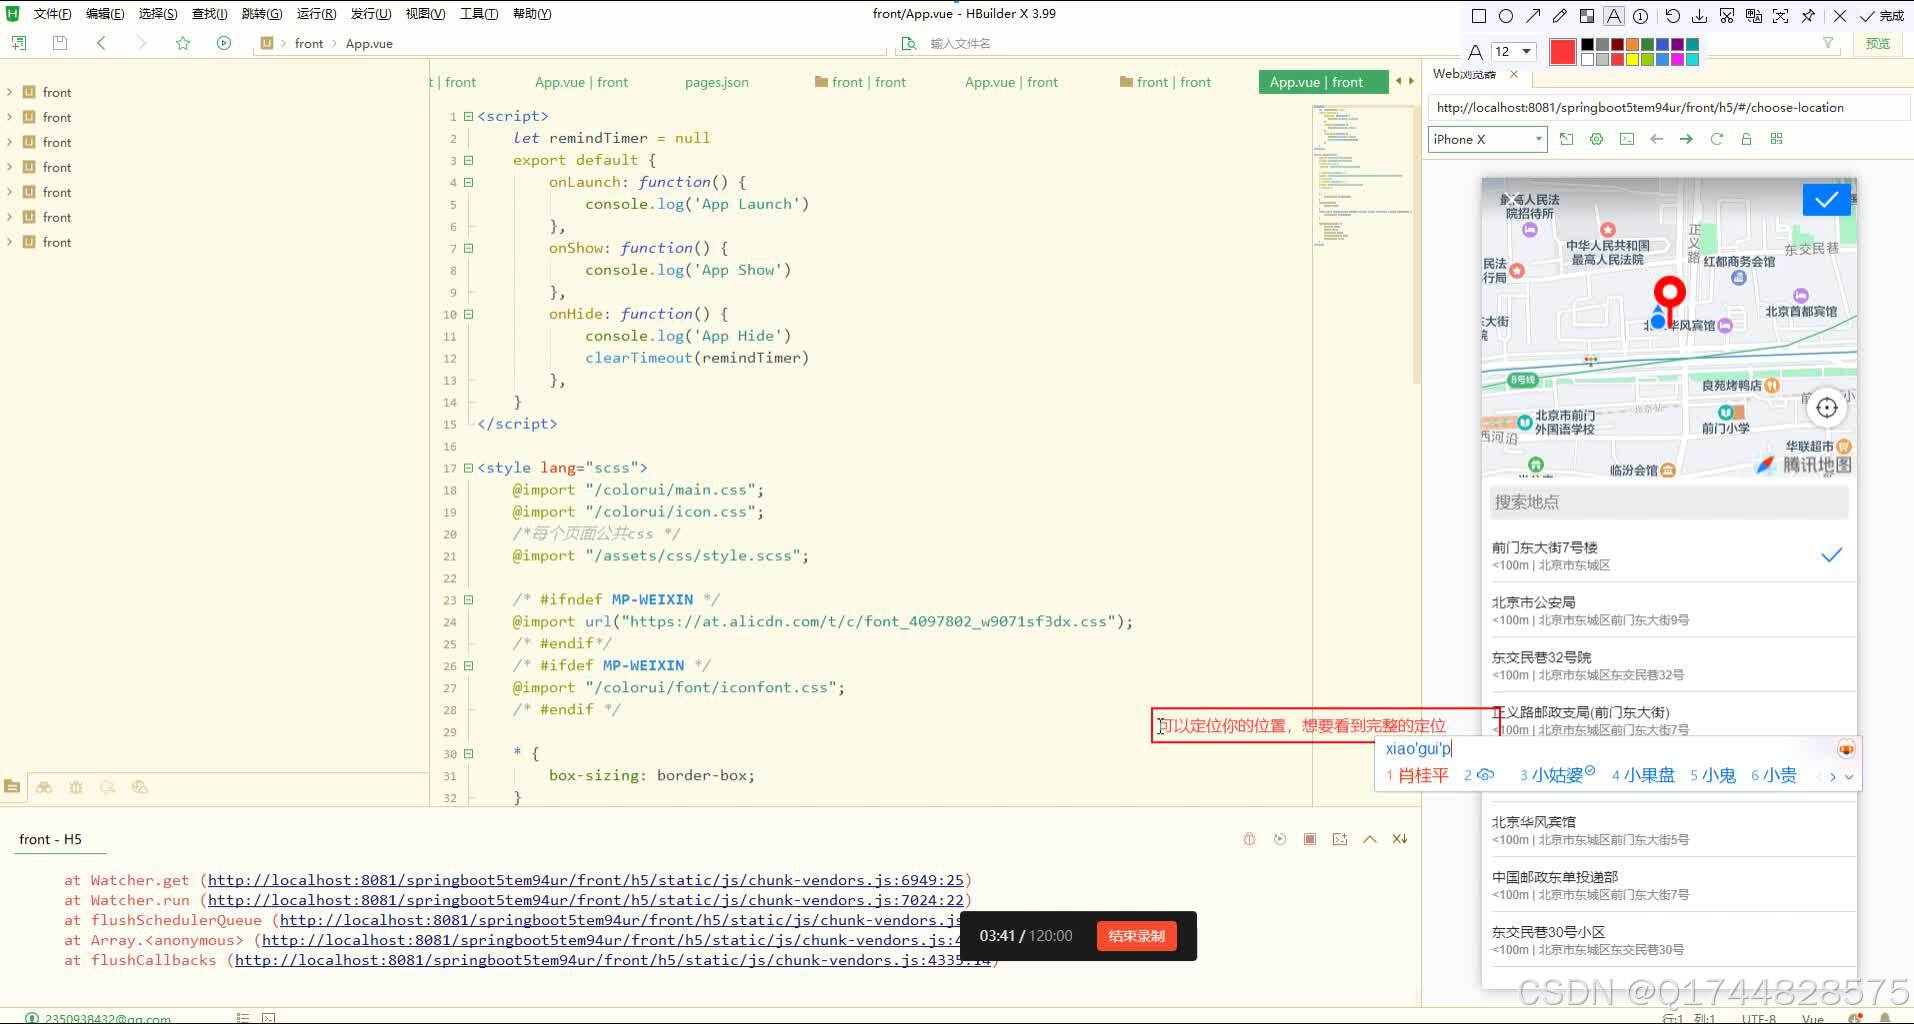Select the rectangle annotation tool

pyautogui.click(x=1479, y=16)
